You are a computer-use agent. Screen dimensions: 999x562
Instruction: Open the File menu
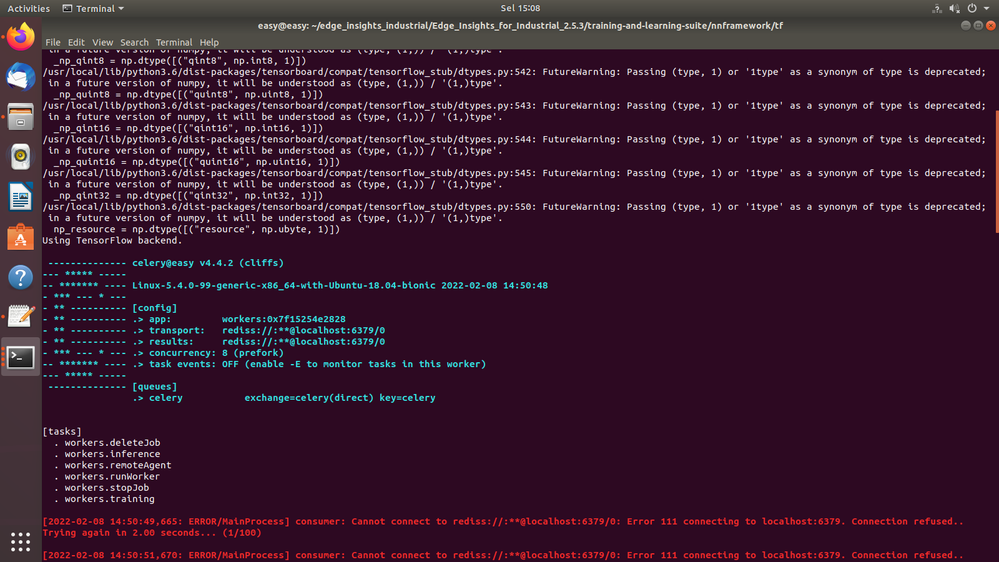click(52, 43)
